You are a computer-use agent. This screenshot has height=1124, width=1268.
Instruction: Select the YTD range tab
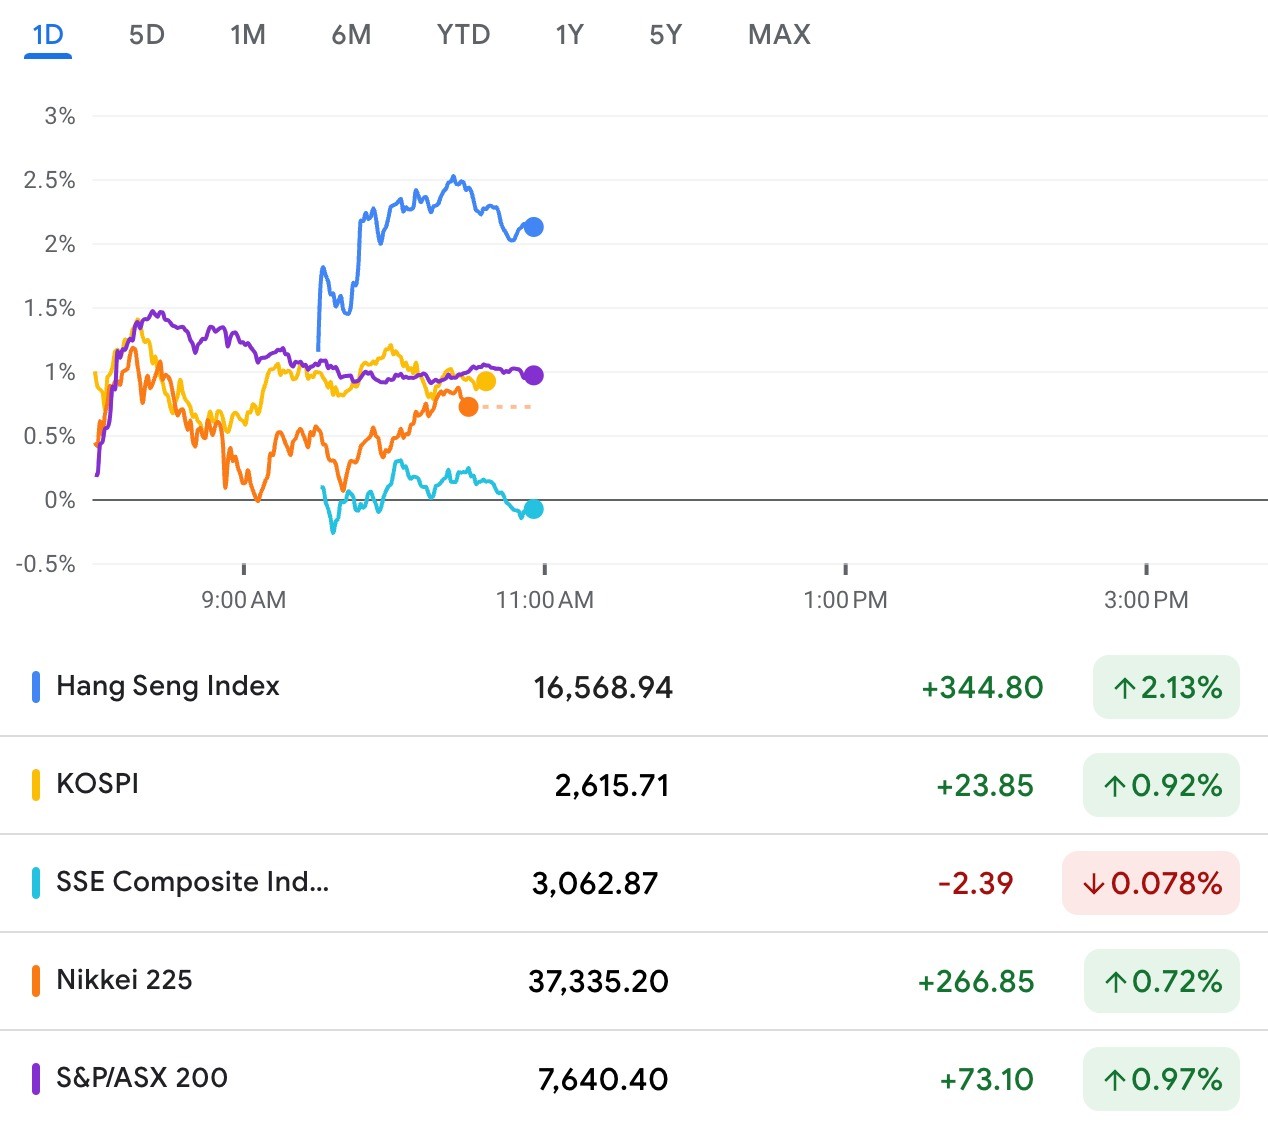pyautogui.click(x=464, y=35)
